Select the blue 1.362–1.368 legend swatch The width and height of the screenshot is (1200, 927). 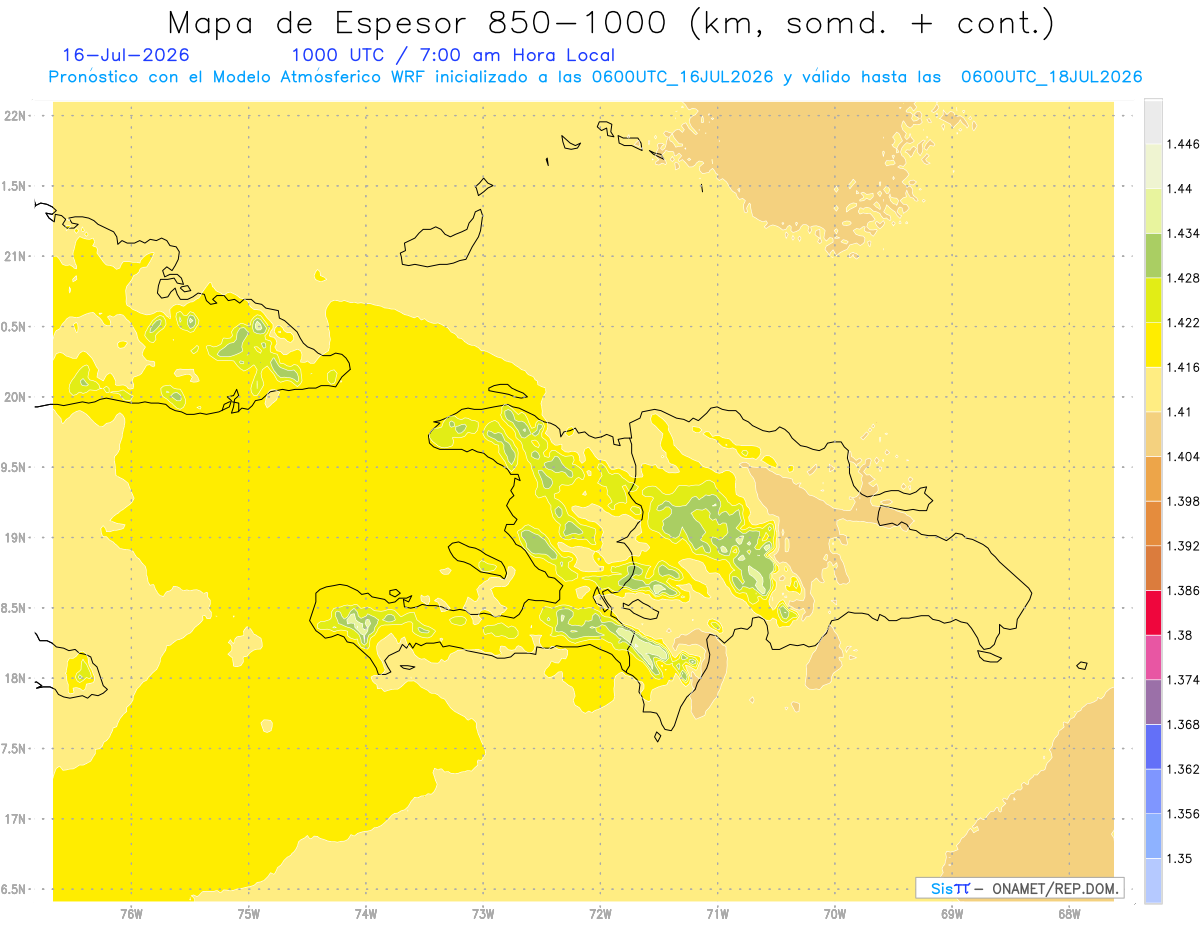(x=1153, y=747)
